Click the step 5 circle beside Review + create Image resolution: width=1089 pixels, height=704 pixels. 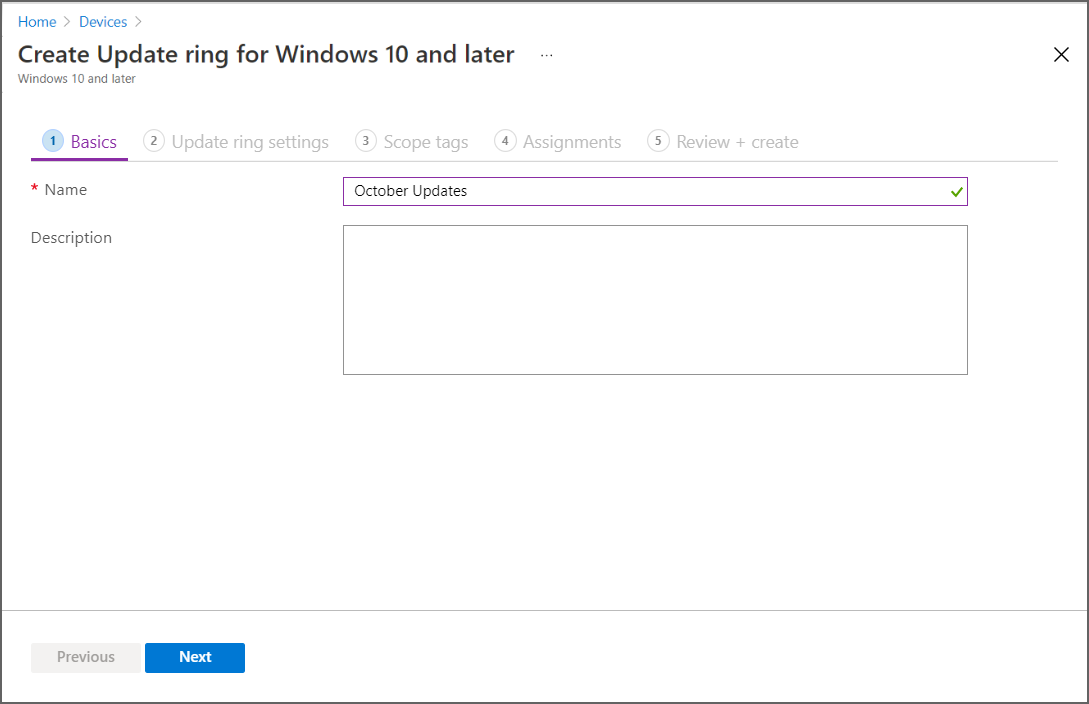(658, 141)
